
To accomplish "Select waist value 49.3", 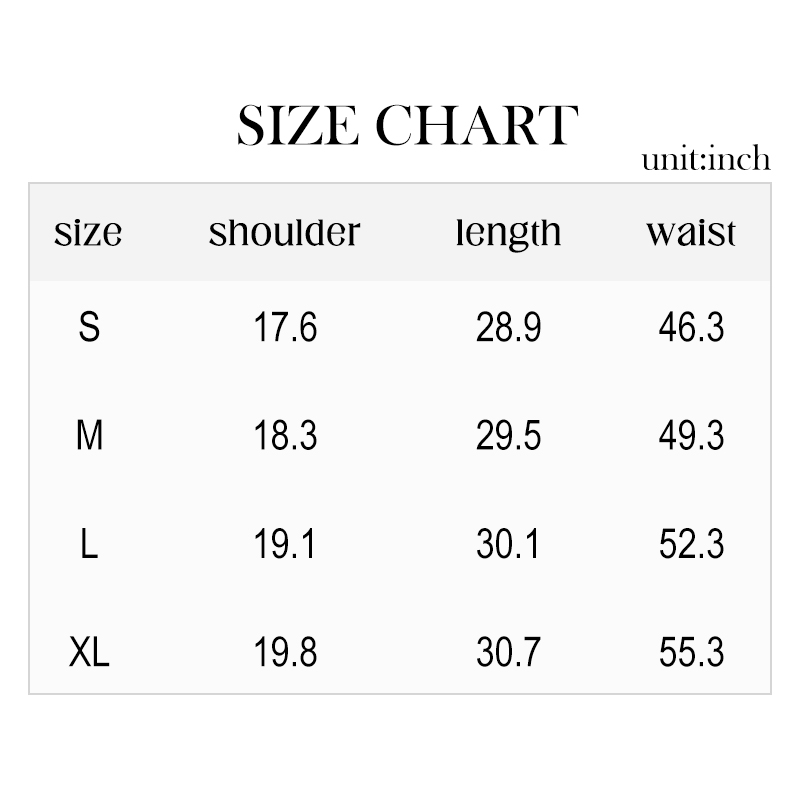I will [x=691, y=436].
